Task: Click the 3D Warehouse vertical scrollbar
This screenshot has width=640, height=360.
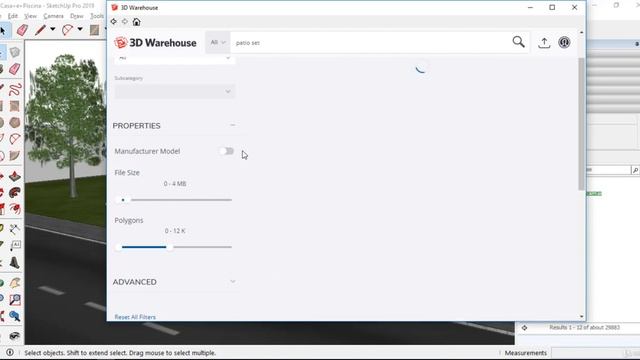Action: (x=582, y=124)
